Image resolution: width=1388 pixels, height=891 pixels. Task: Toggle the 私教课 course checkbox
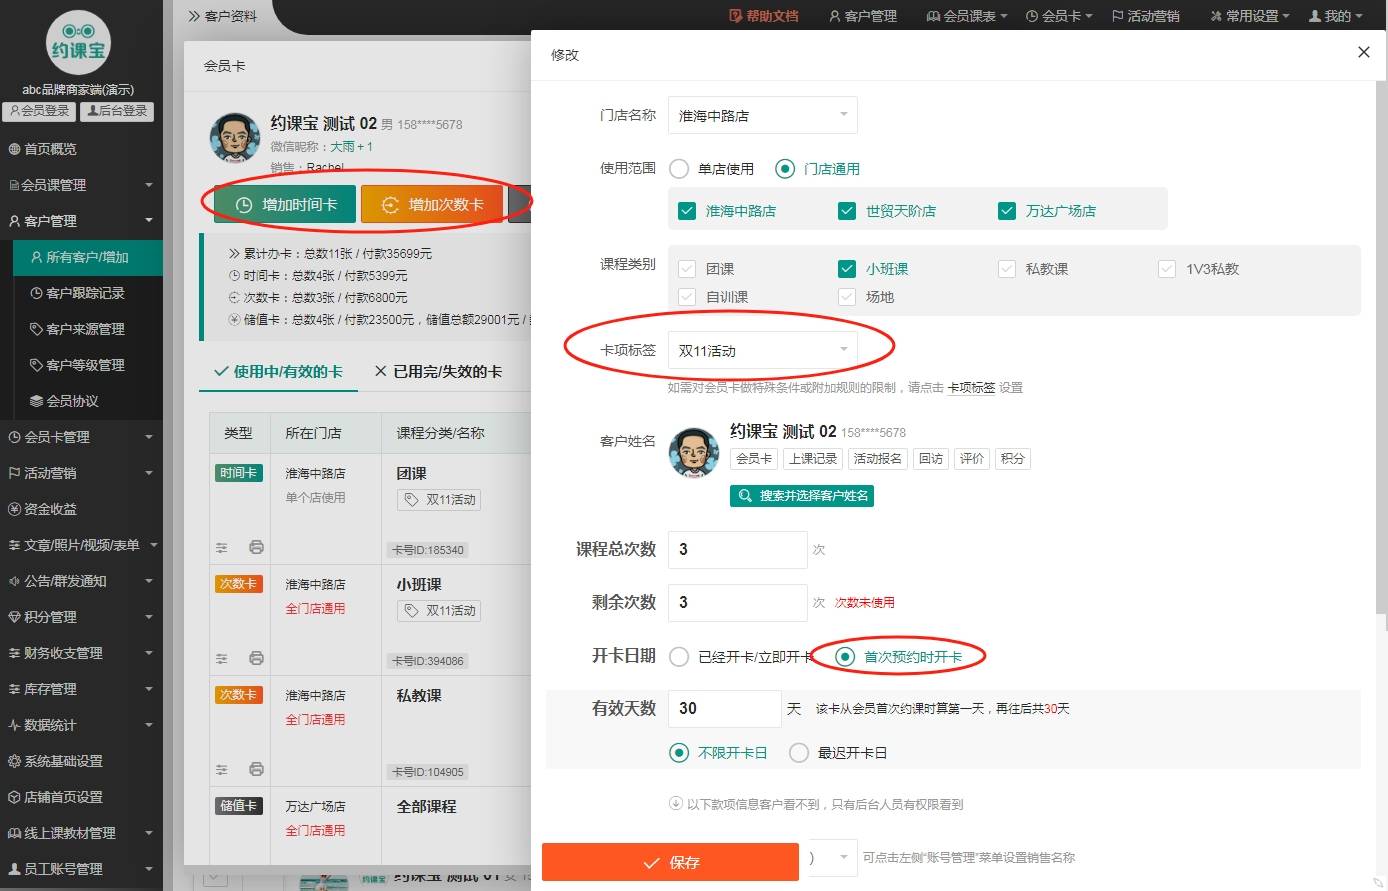click(1007, 268)
